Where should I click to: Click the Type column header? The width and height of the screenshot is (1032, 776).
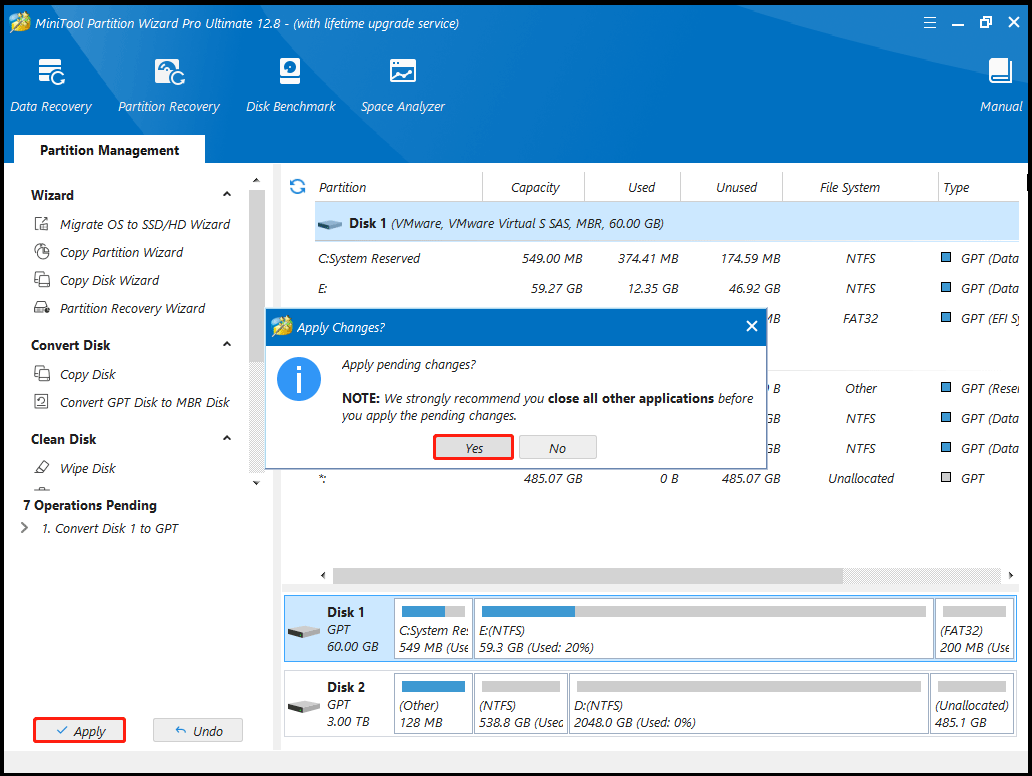[979, 188]
